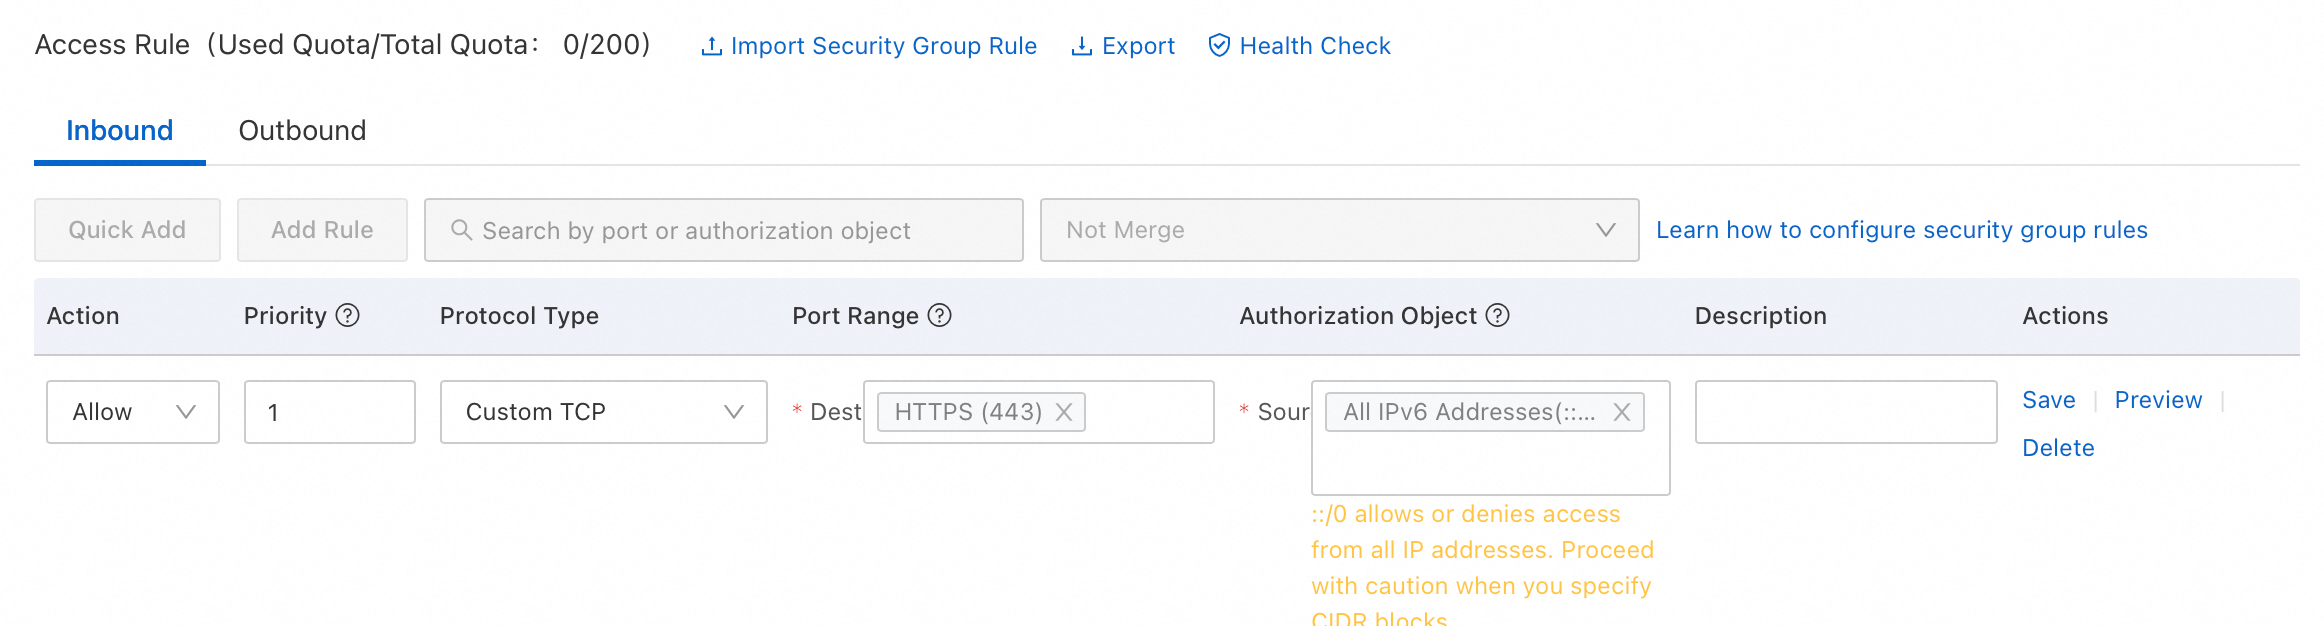Click the Add Rule button

tap(322, 230)
